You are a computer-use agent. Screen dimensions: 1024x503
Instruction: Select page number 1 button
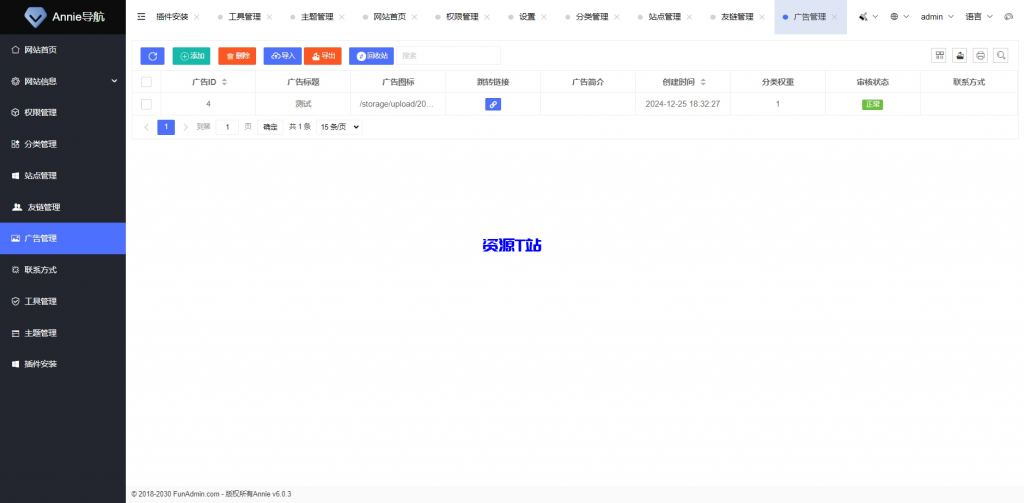tap(166, 127)
